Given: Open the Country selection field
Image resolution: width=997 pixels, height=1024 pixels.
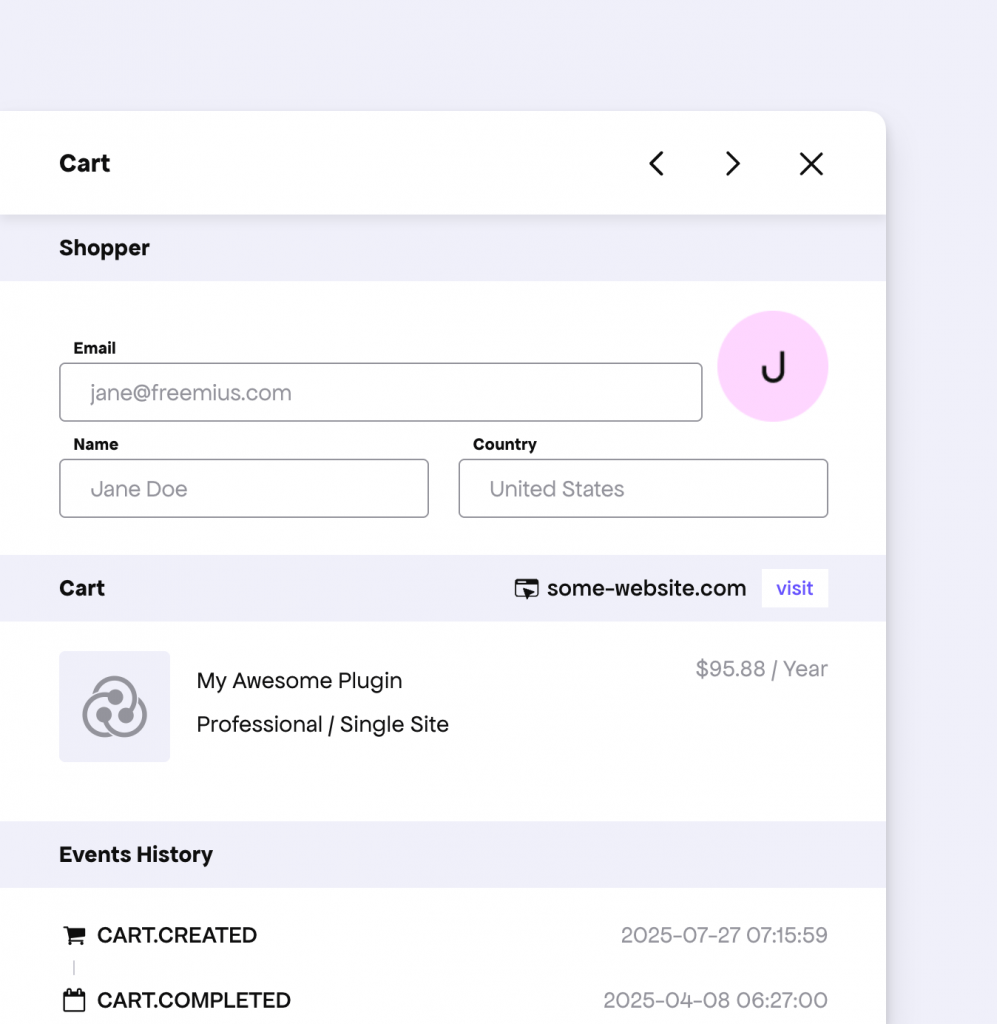Looking at the screenshot, I should tap(642, 489).
